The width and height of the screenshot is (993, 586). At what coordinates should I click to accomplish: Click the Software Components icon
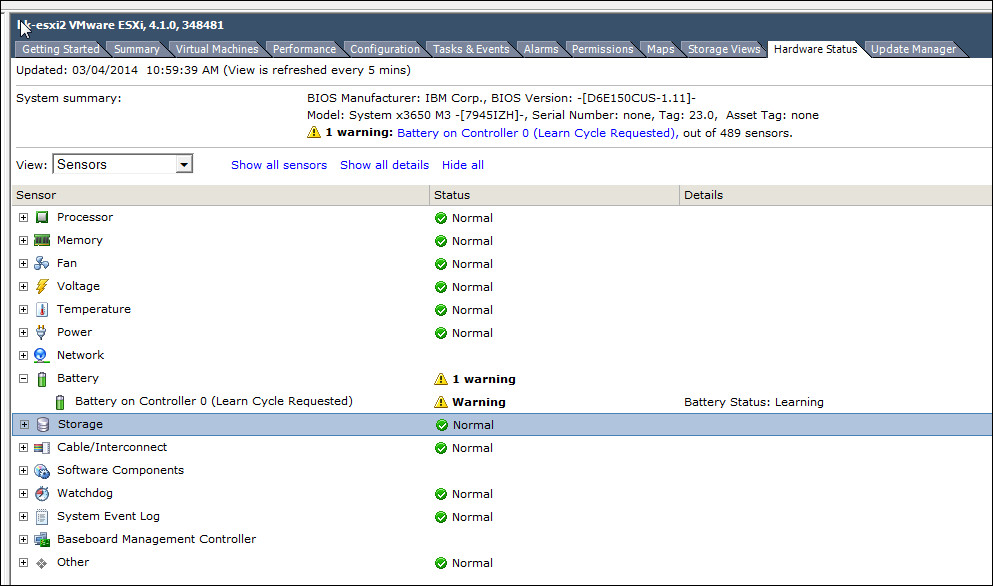[42, 471]
